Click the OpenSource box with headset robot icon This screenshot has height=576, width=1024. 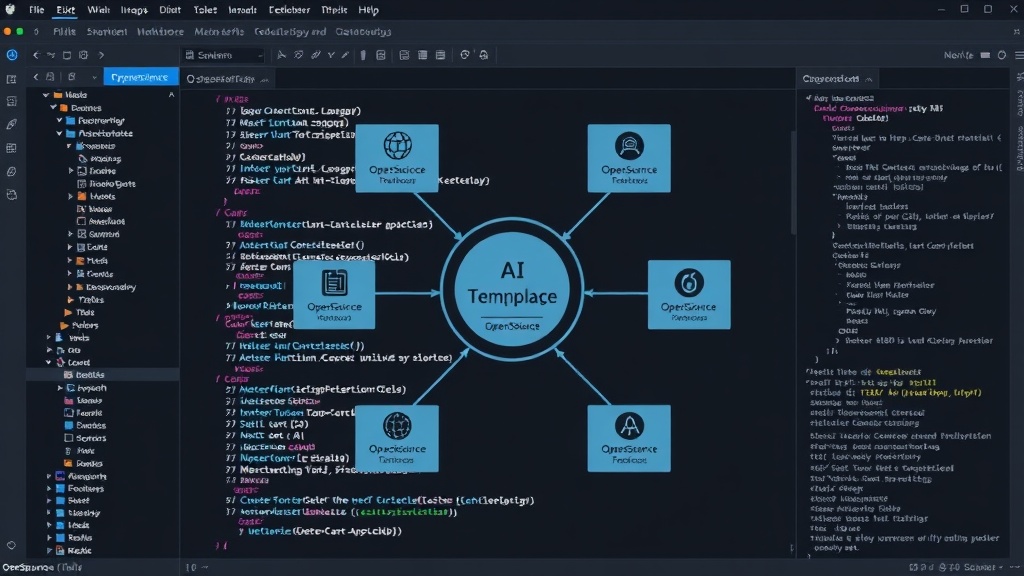pos(629,158)
